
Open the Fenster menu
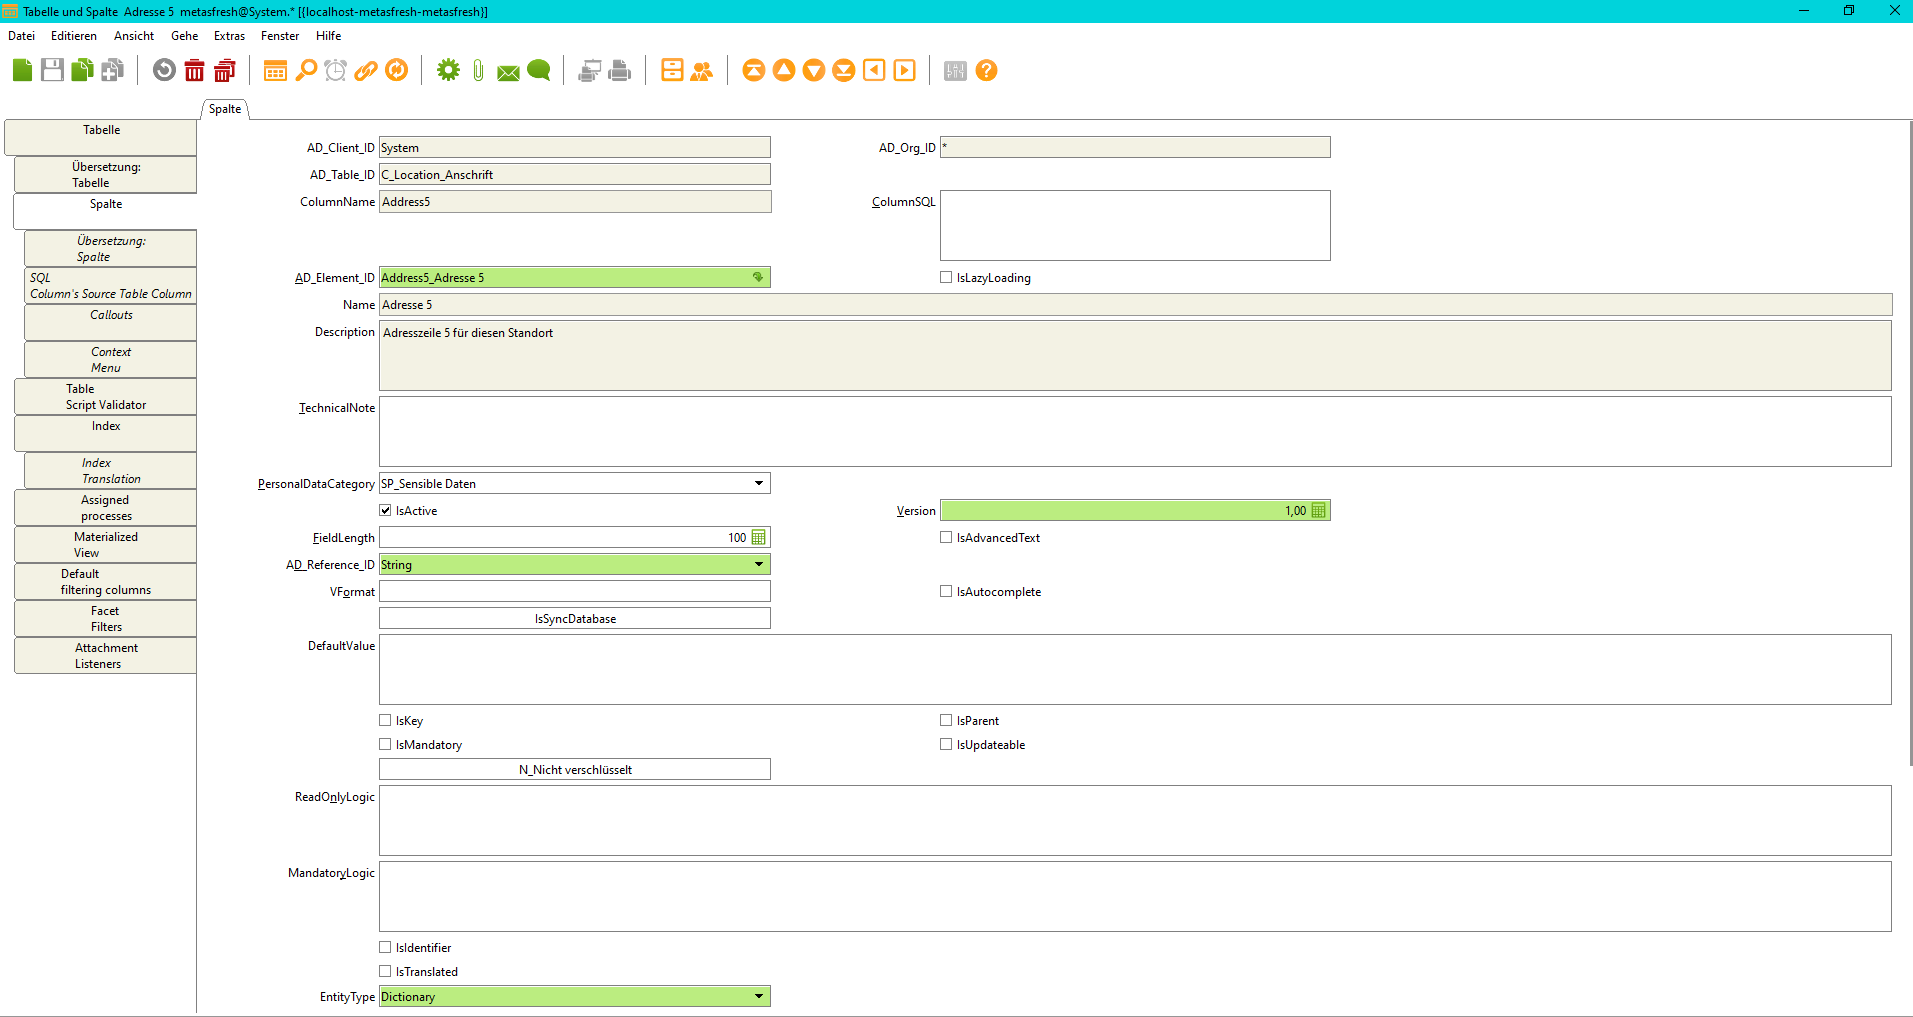click(280, 36)
